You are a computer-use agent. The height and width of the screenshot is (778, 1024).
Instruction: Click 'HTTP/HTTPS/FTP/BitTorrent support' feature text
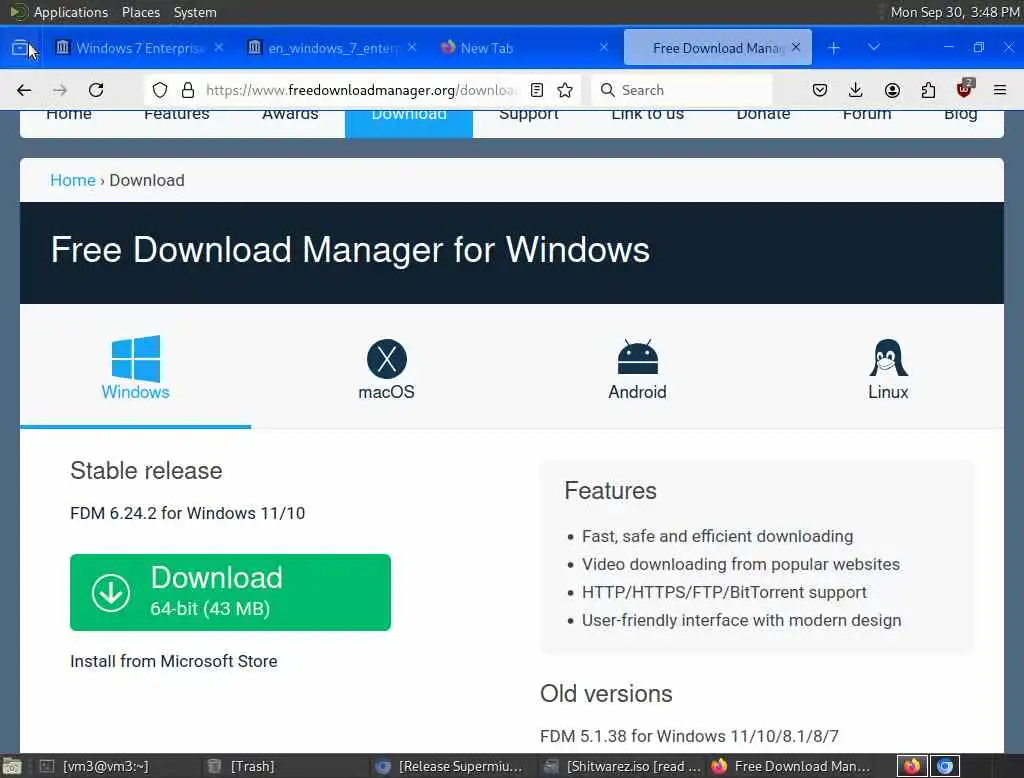coord(724,592)
